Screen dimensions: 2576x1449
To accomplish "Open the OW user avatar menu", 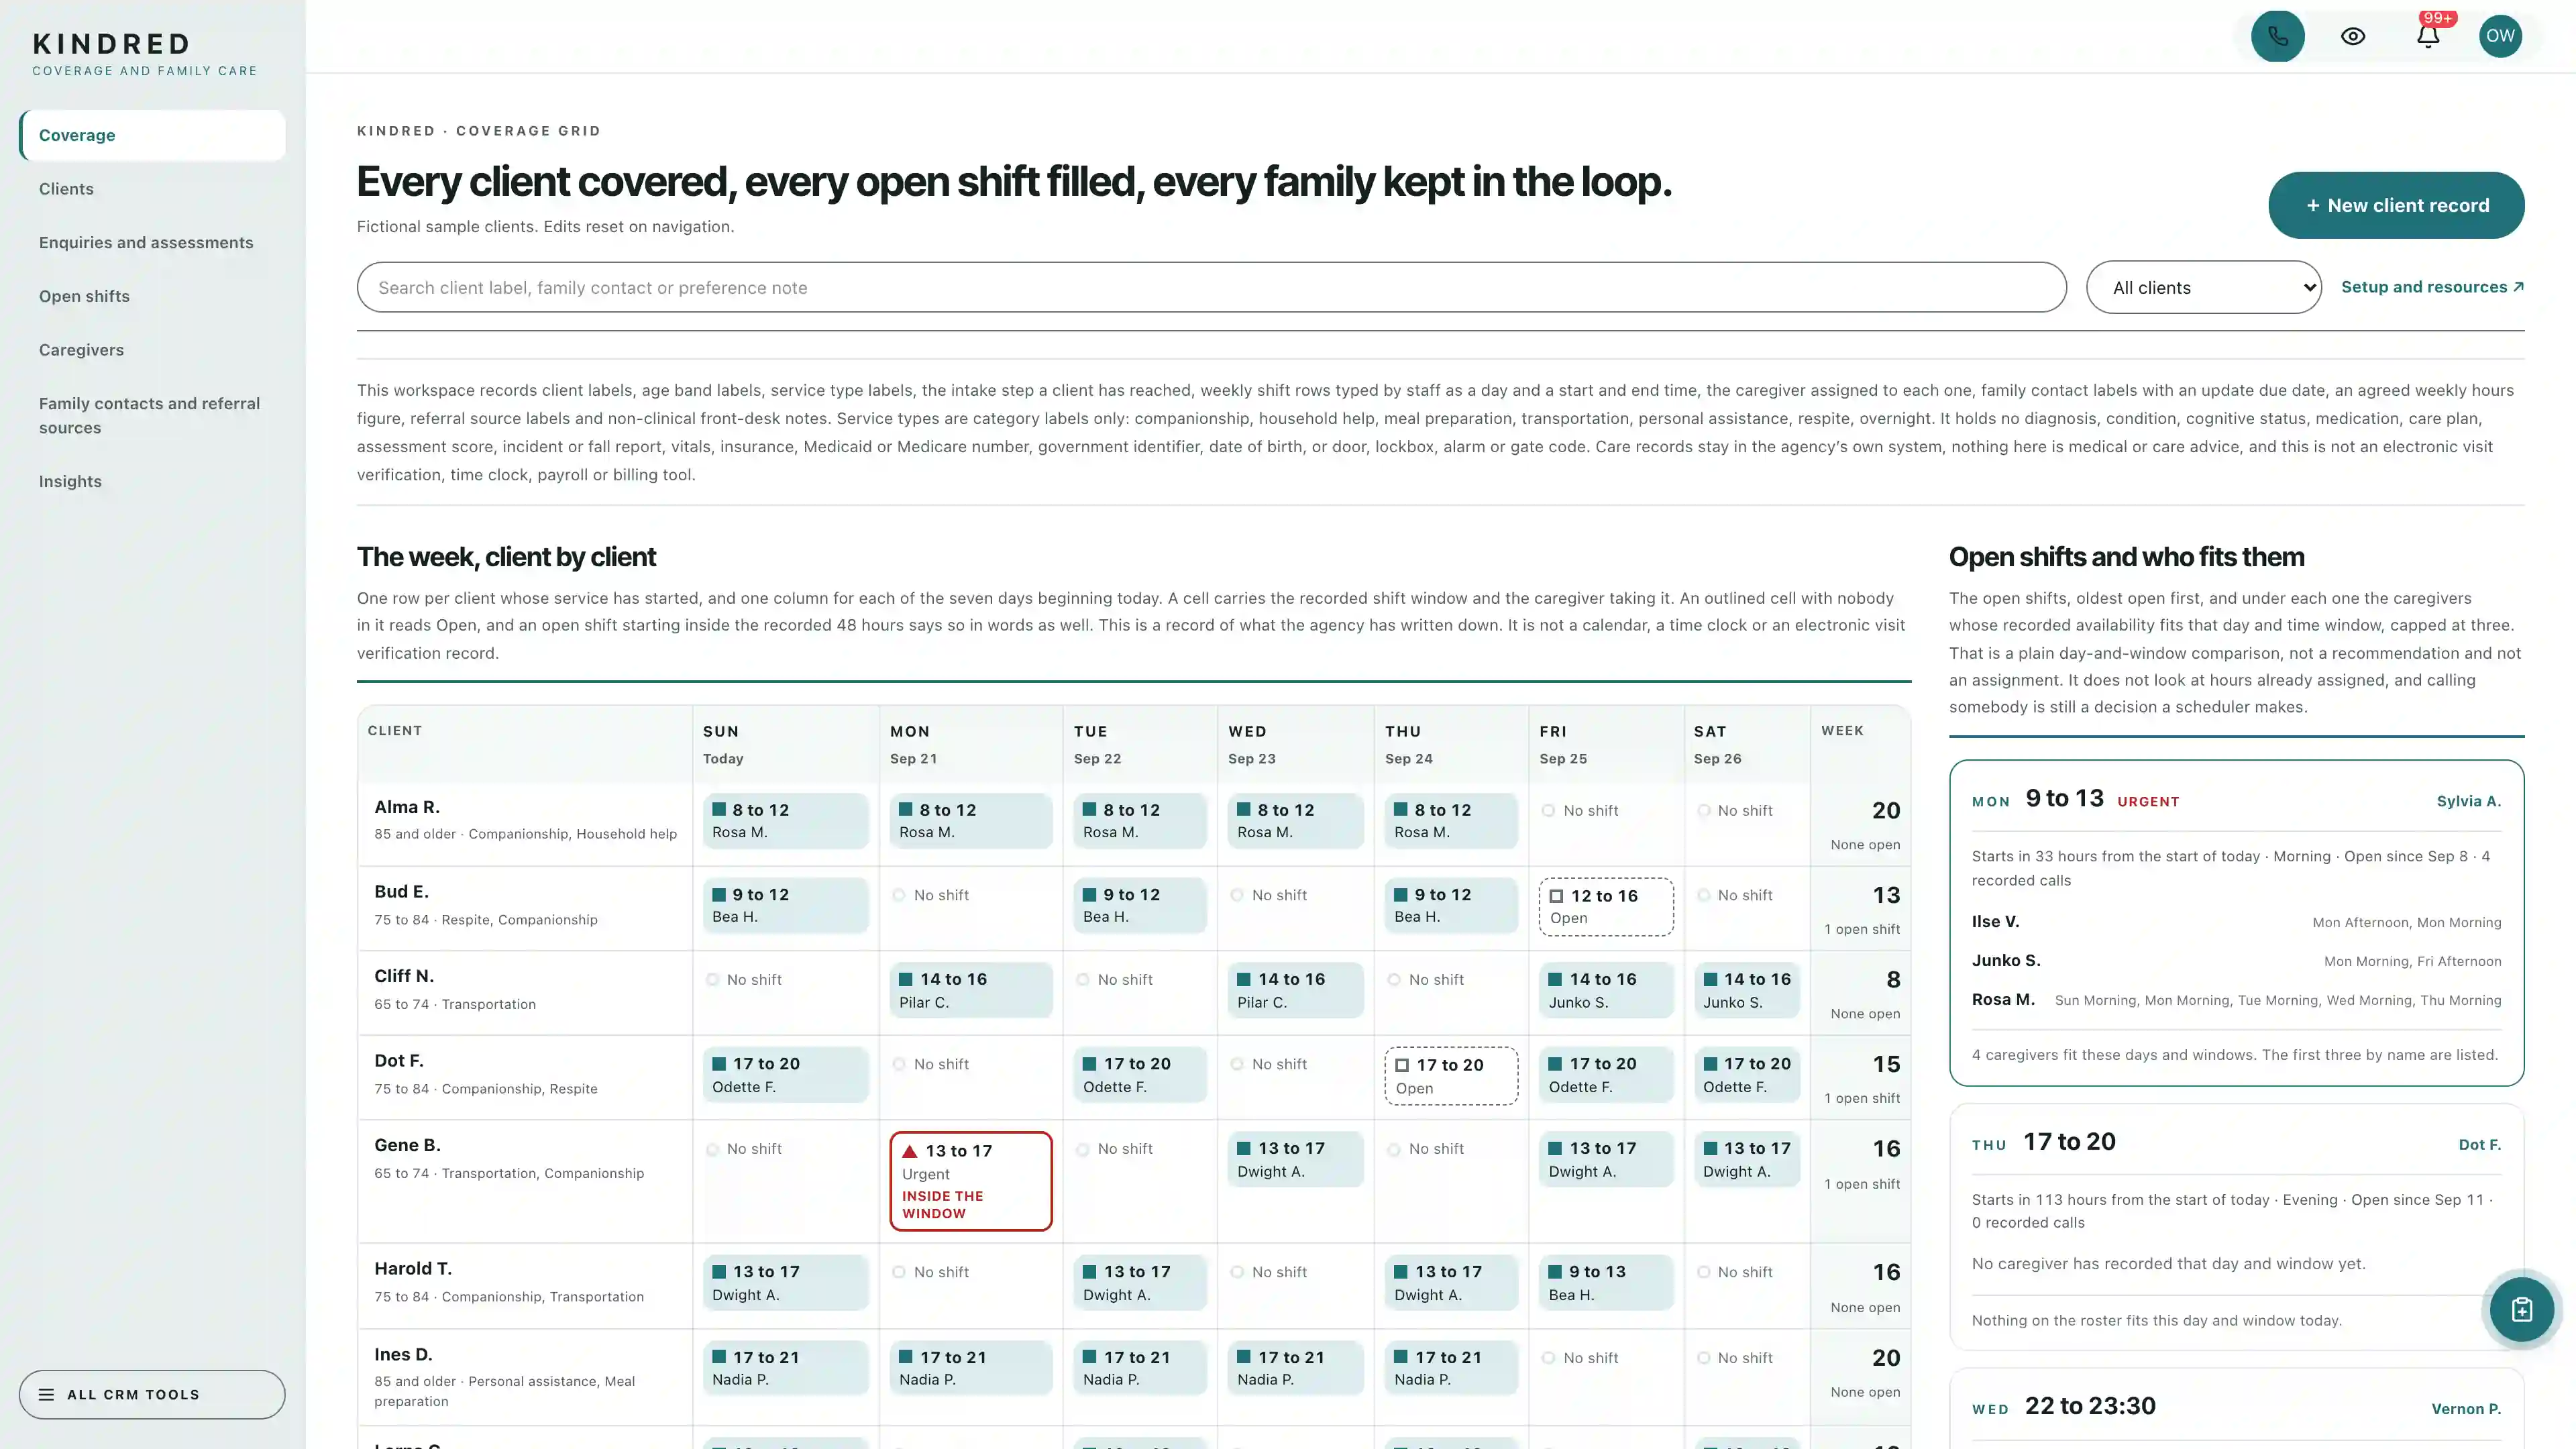I will click(2500, 36).
